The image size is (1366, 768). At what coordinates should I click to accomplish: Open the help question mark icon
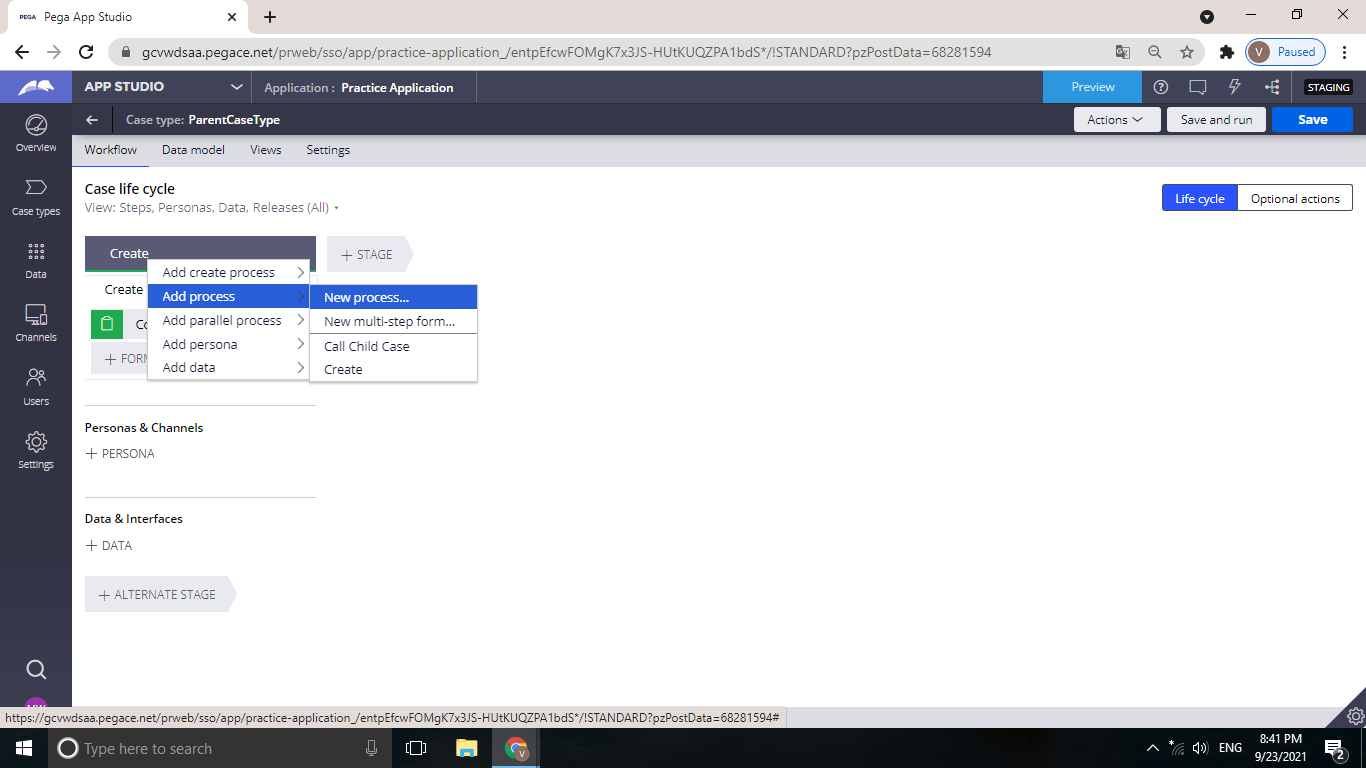point(1161,87)
